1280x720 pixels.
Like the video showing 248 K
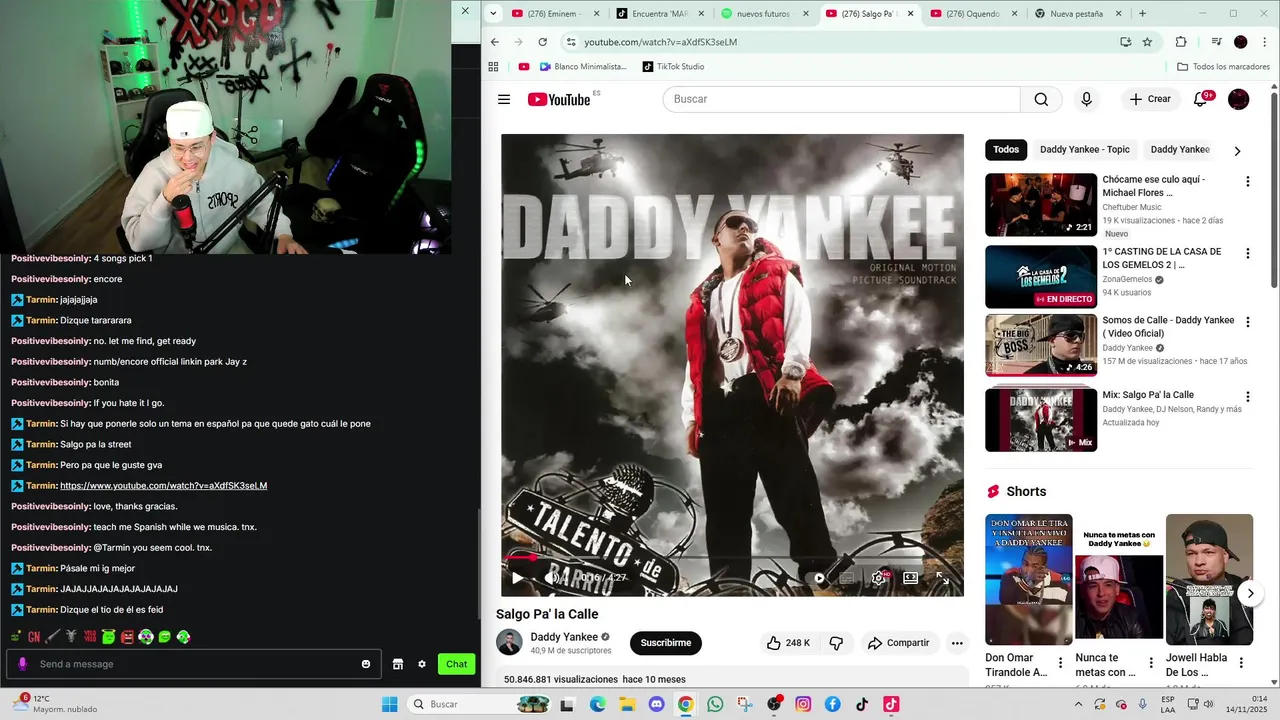788,643
